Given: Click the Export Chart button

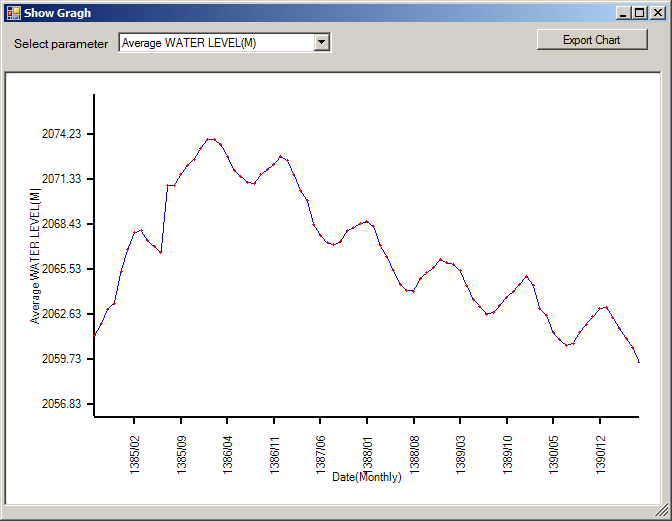Looking at the screenshot, I should point(592,40).
